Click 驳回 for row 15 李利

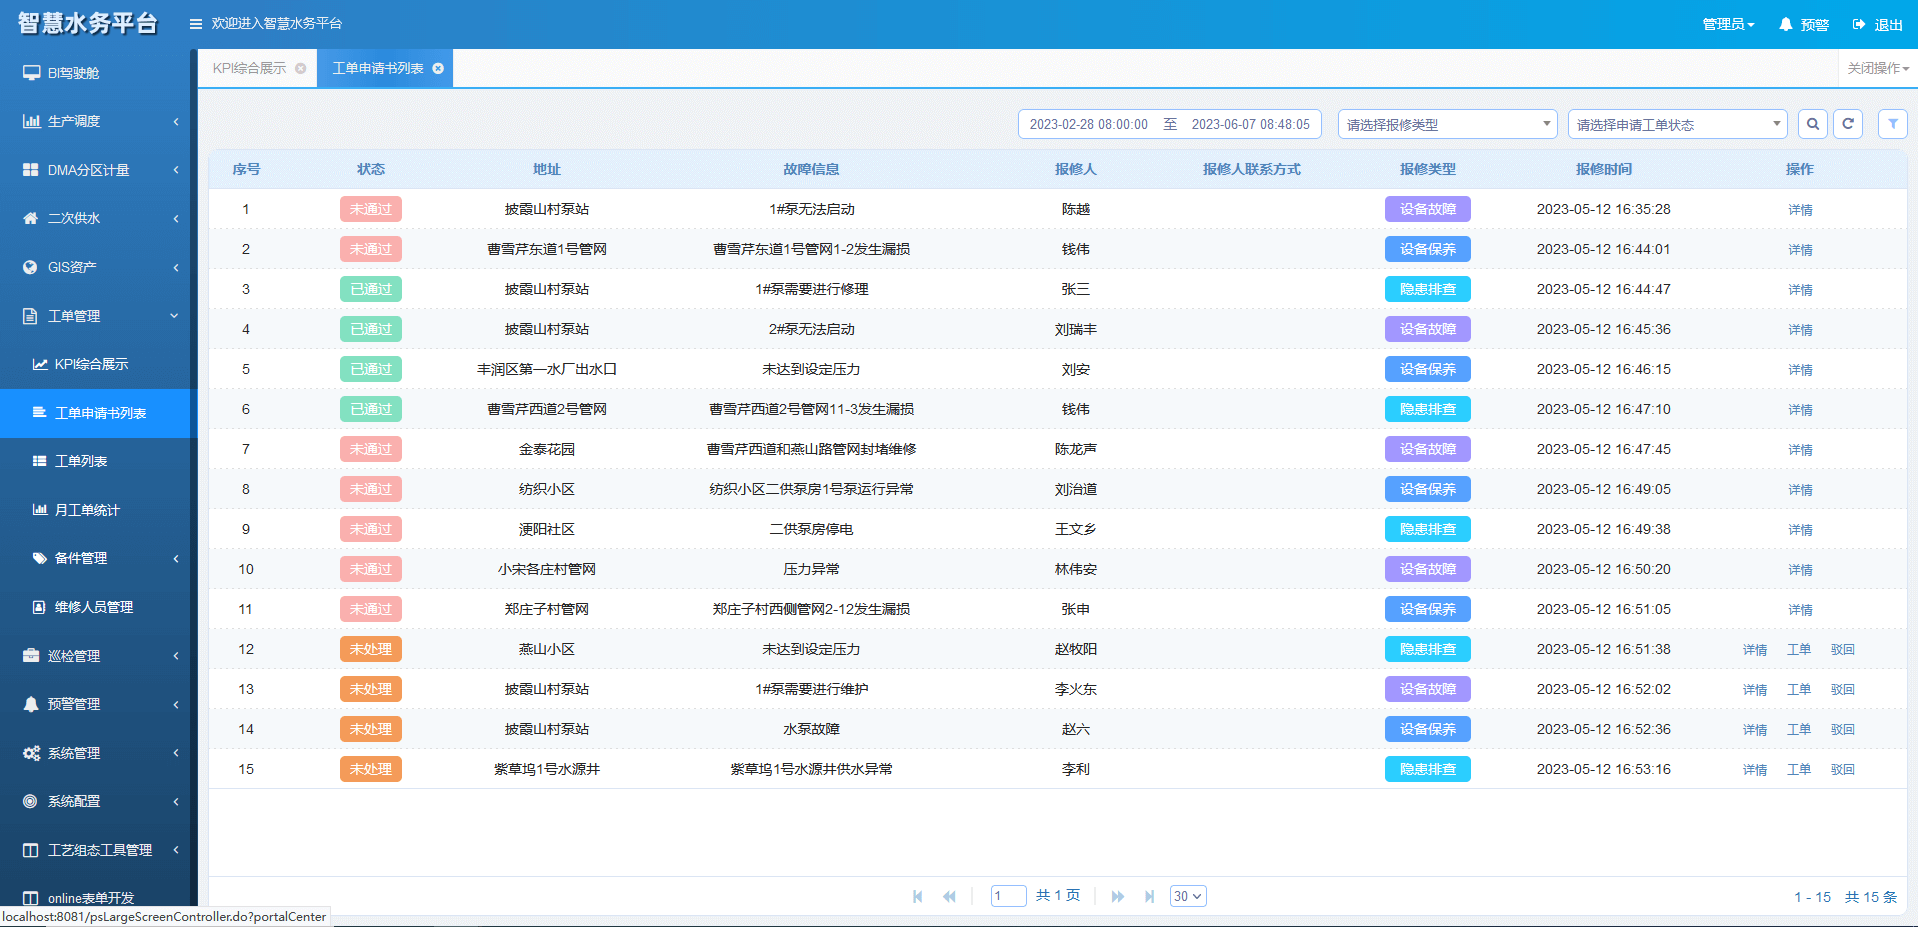[x=1843, y=770]
